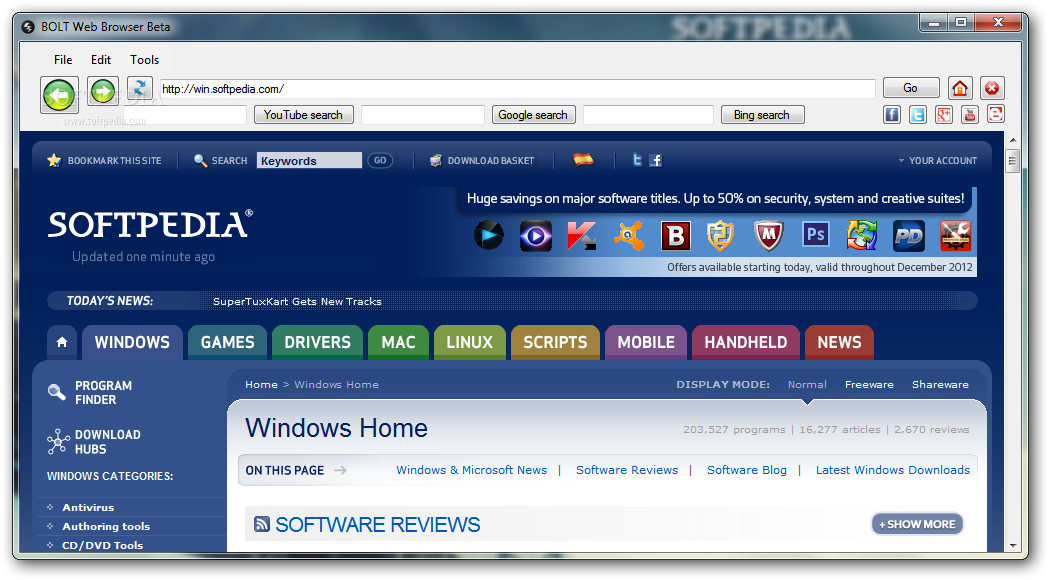Viewport: 1049px width, 580px height.
Task: Open the Software Blog link
Action: tap(747, 470)
